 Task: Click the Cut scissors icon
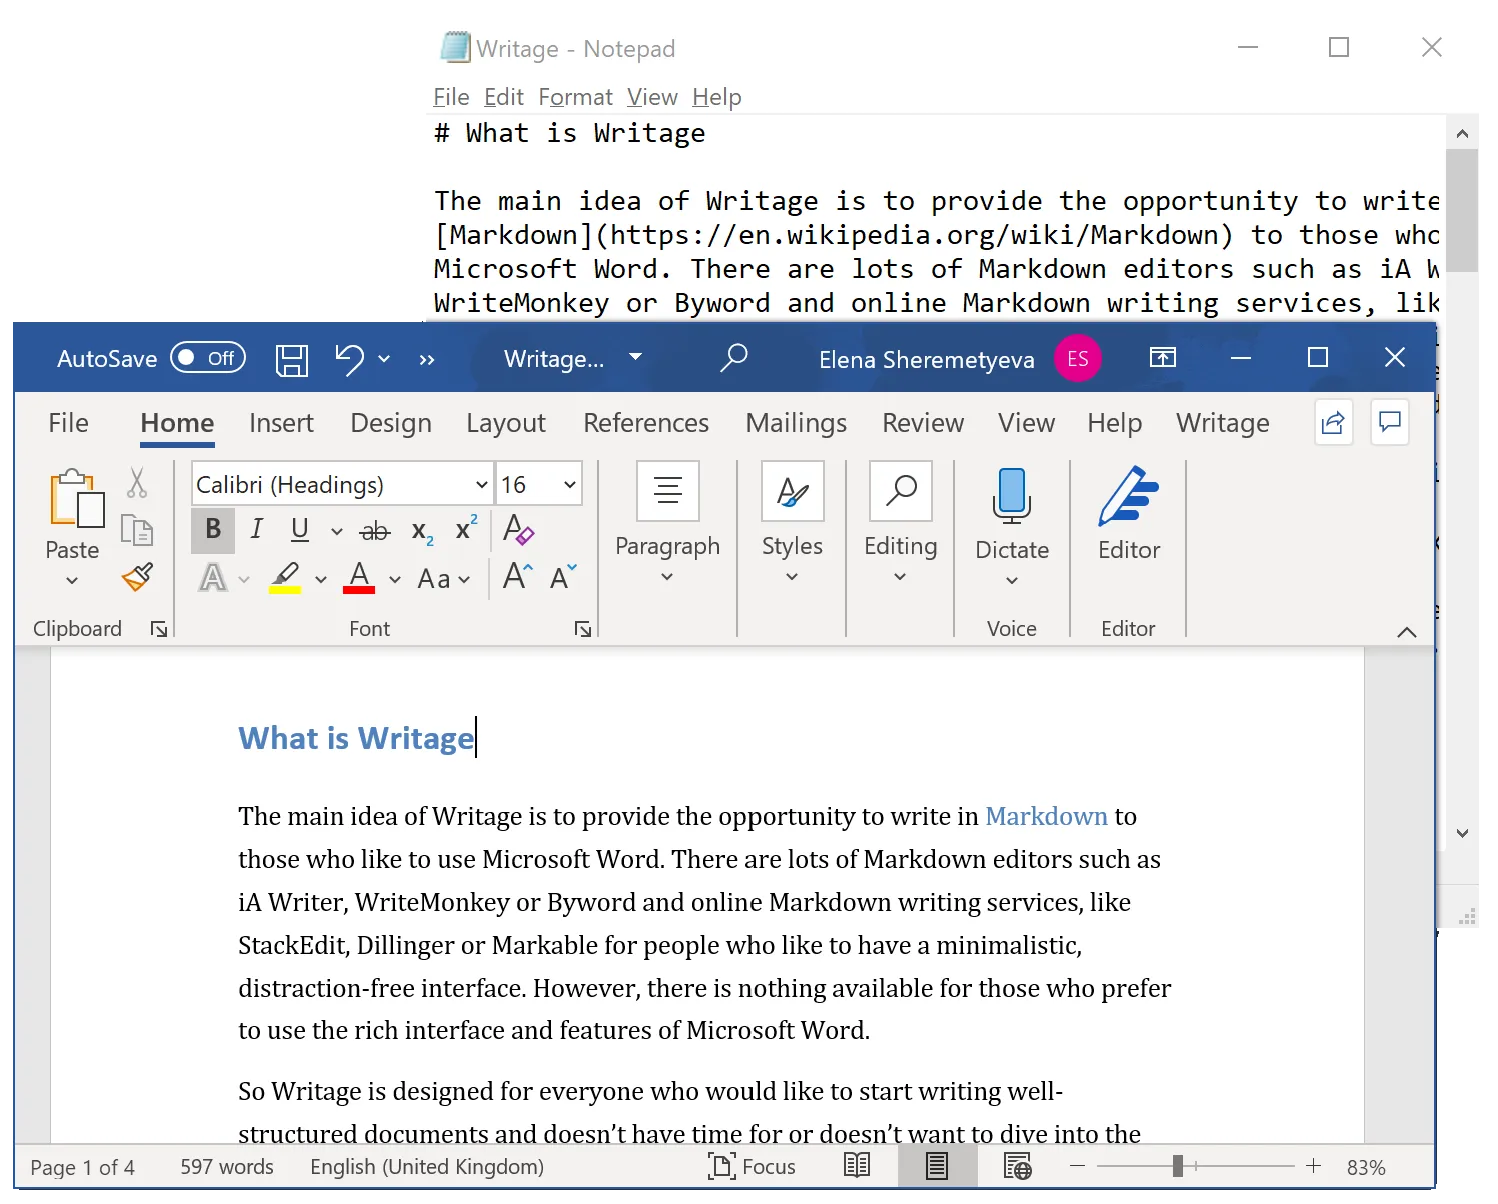click(x=137, y=481)
